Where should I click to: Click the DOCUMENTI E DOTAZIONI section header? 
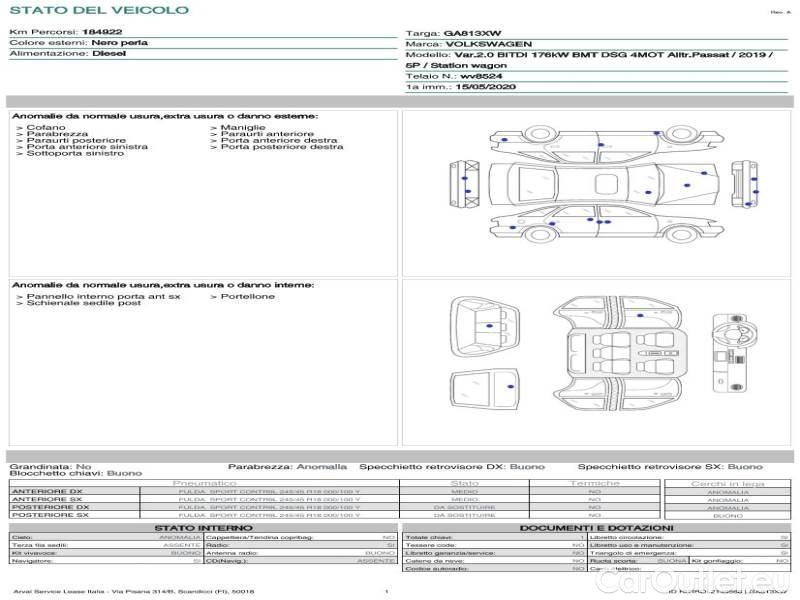[x=596, y=528]
